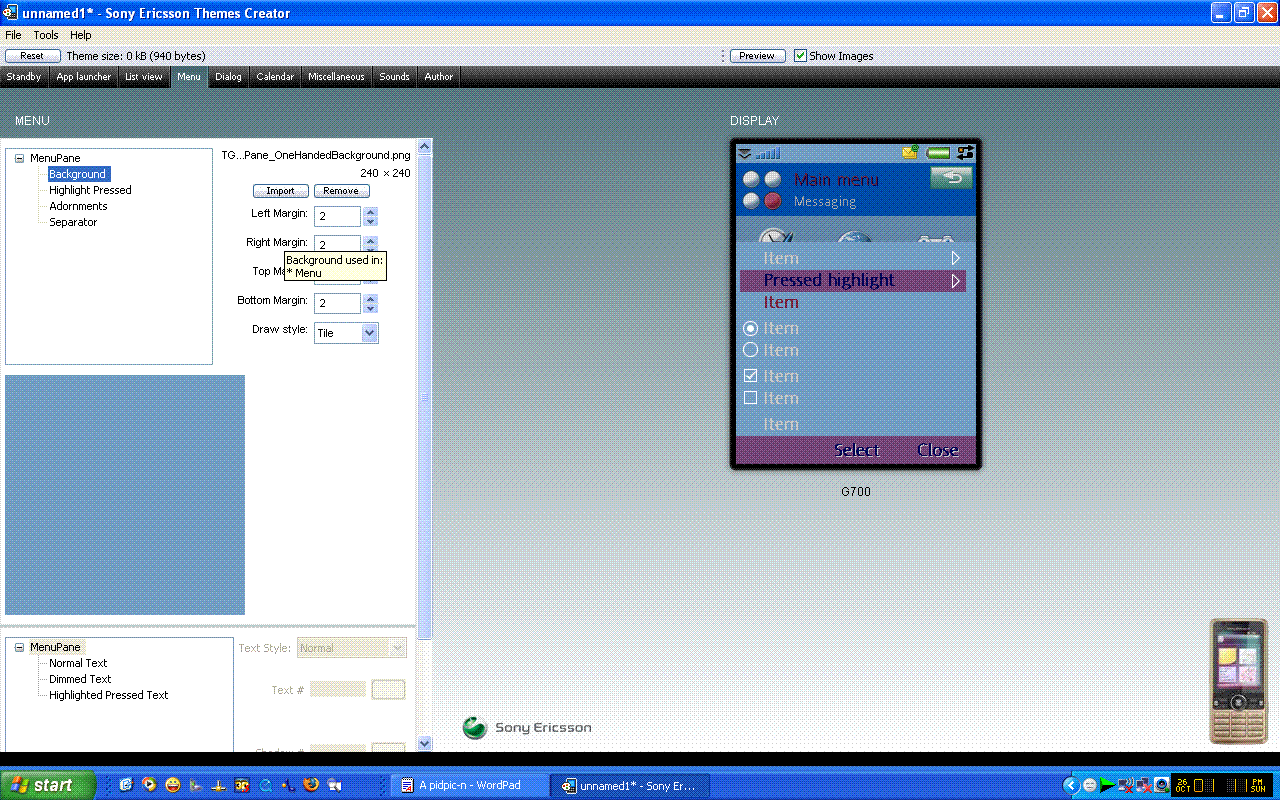1280x800 pixels.
Task: Switch to the List view tab
Action: [144, 77]
